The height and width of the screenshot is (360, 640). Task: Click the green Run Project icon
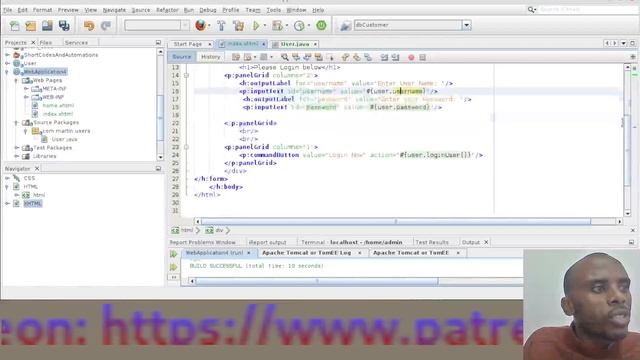click(256, 26)
